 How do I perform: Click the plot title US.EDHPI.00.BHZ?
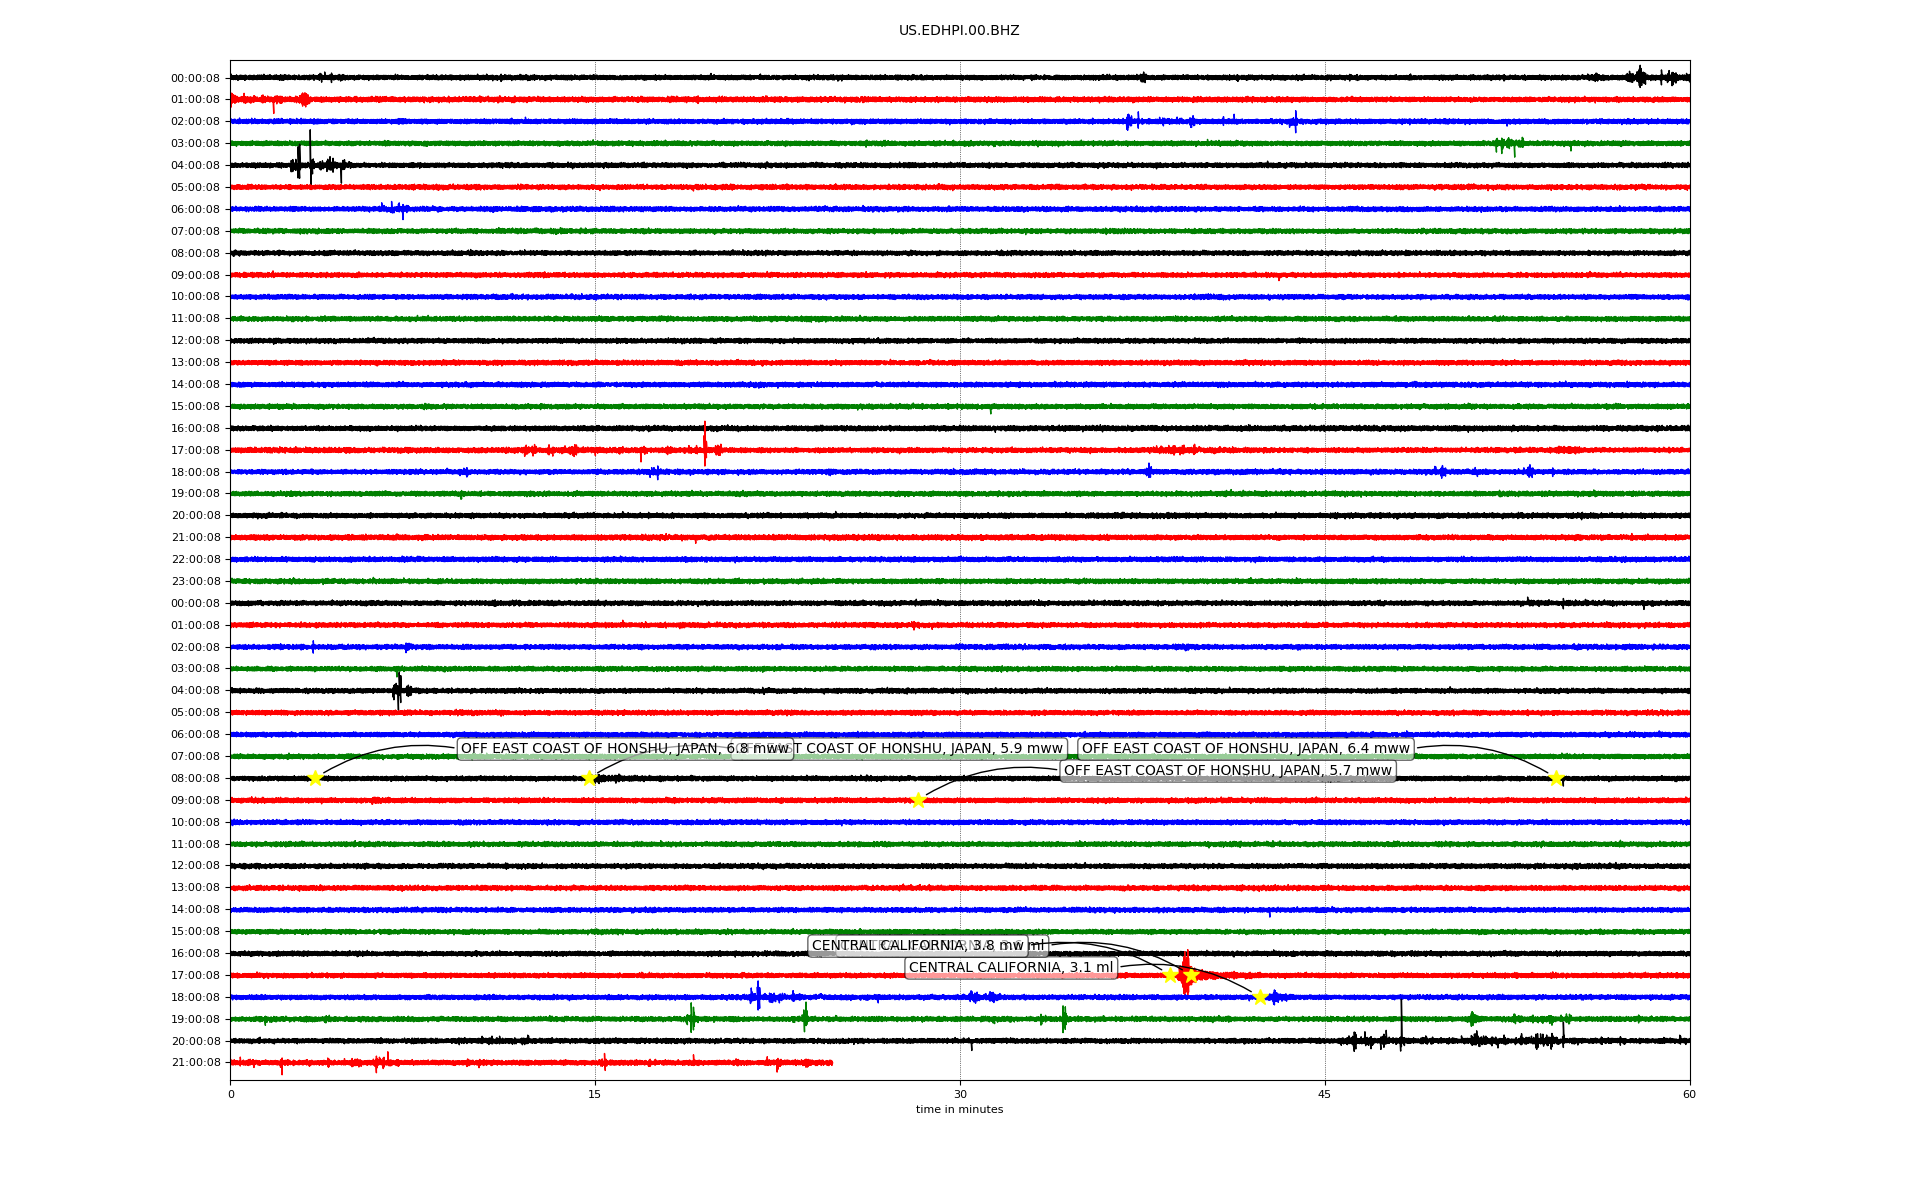(x=959, y=31)
